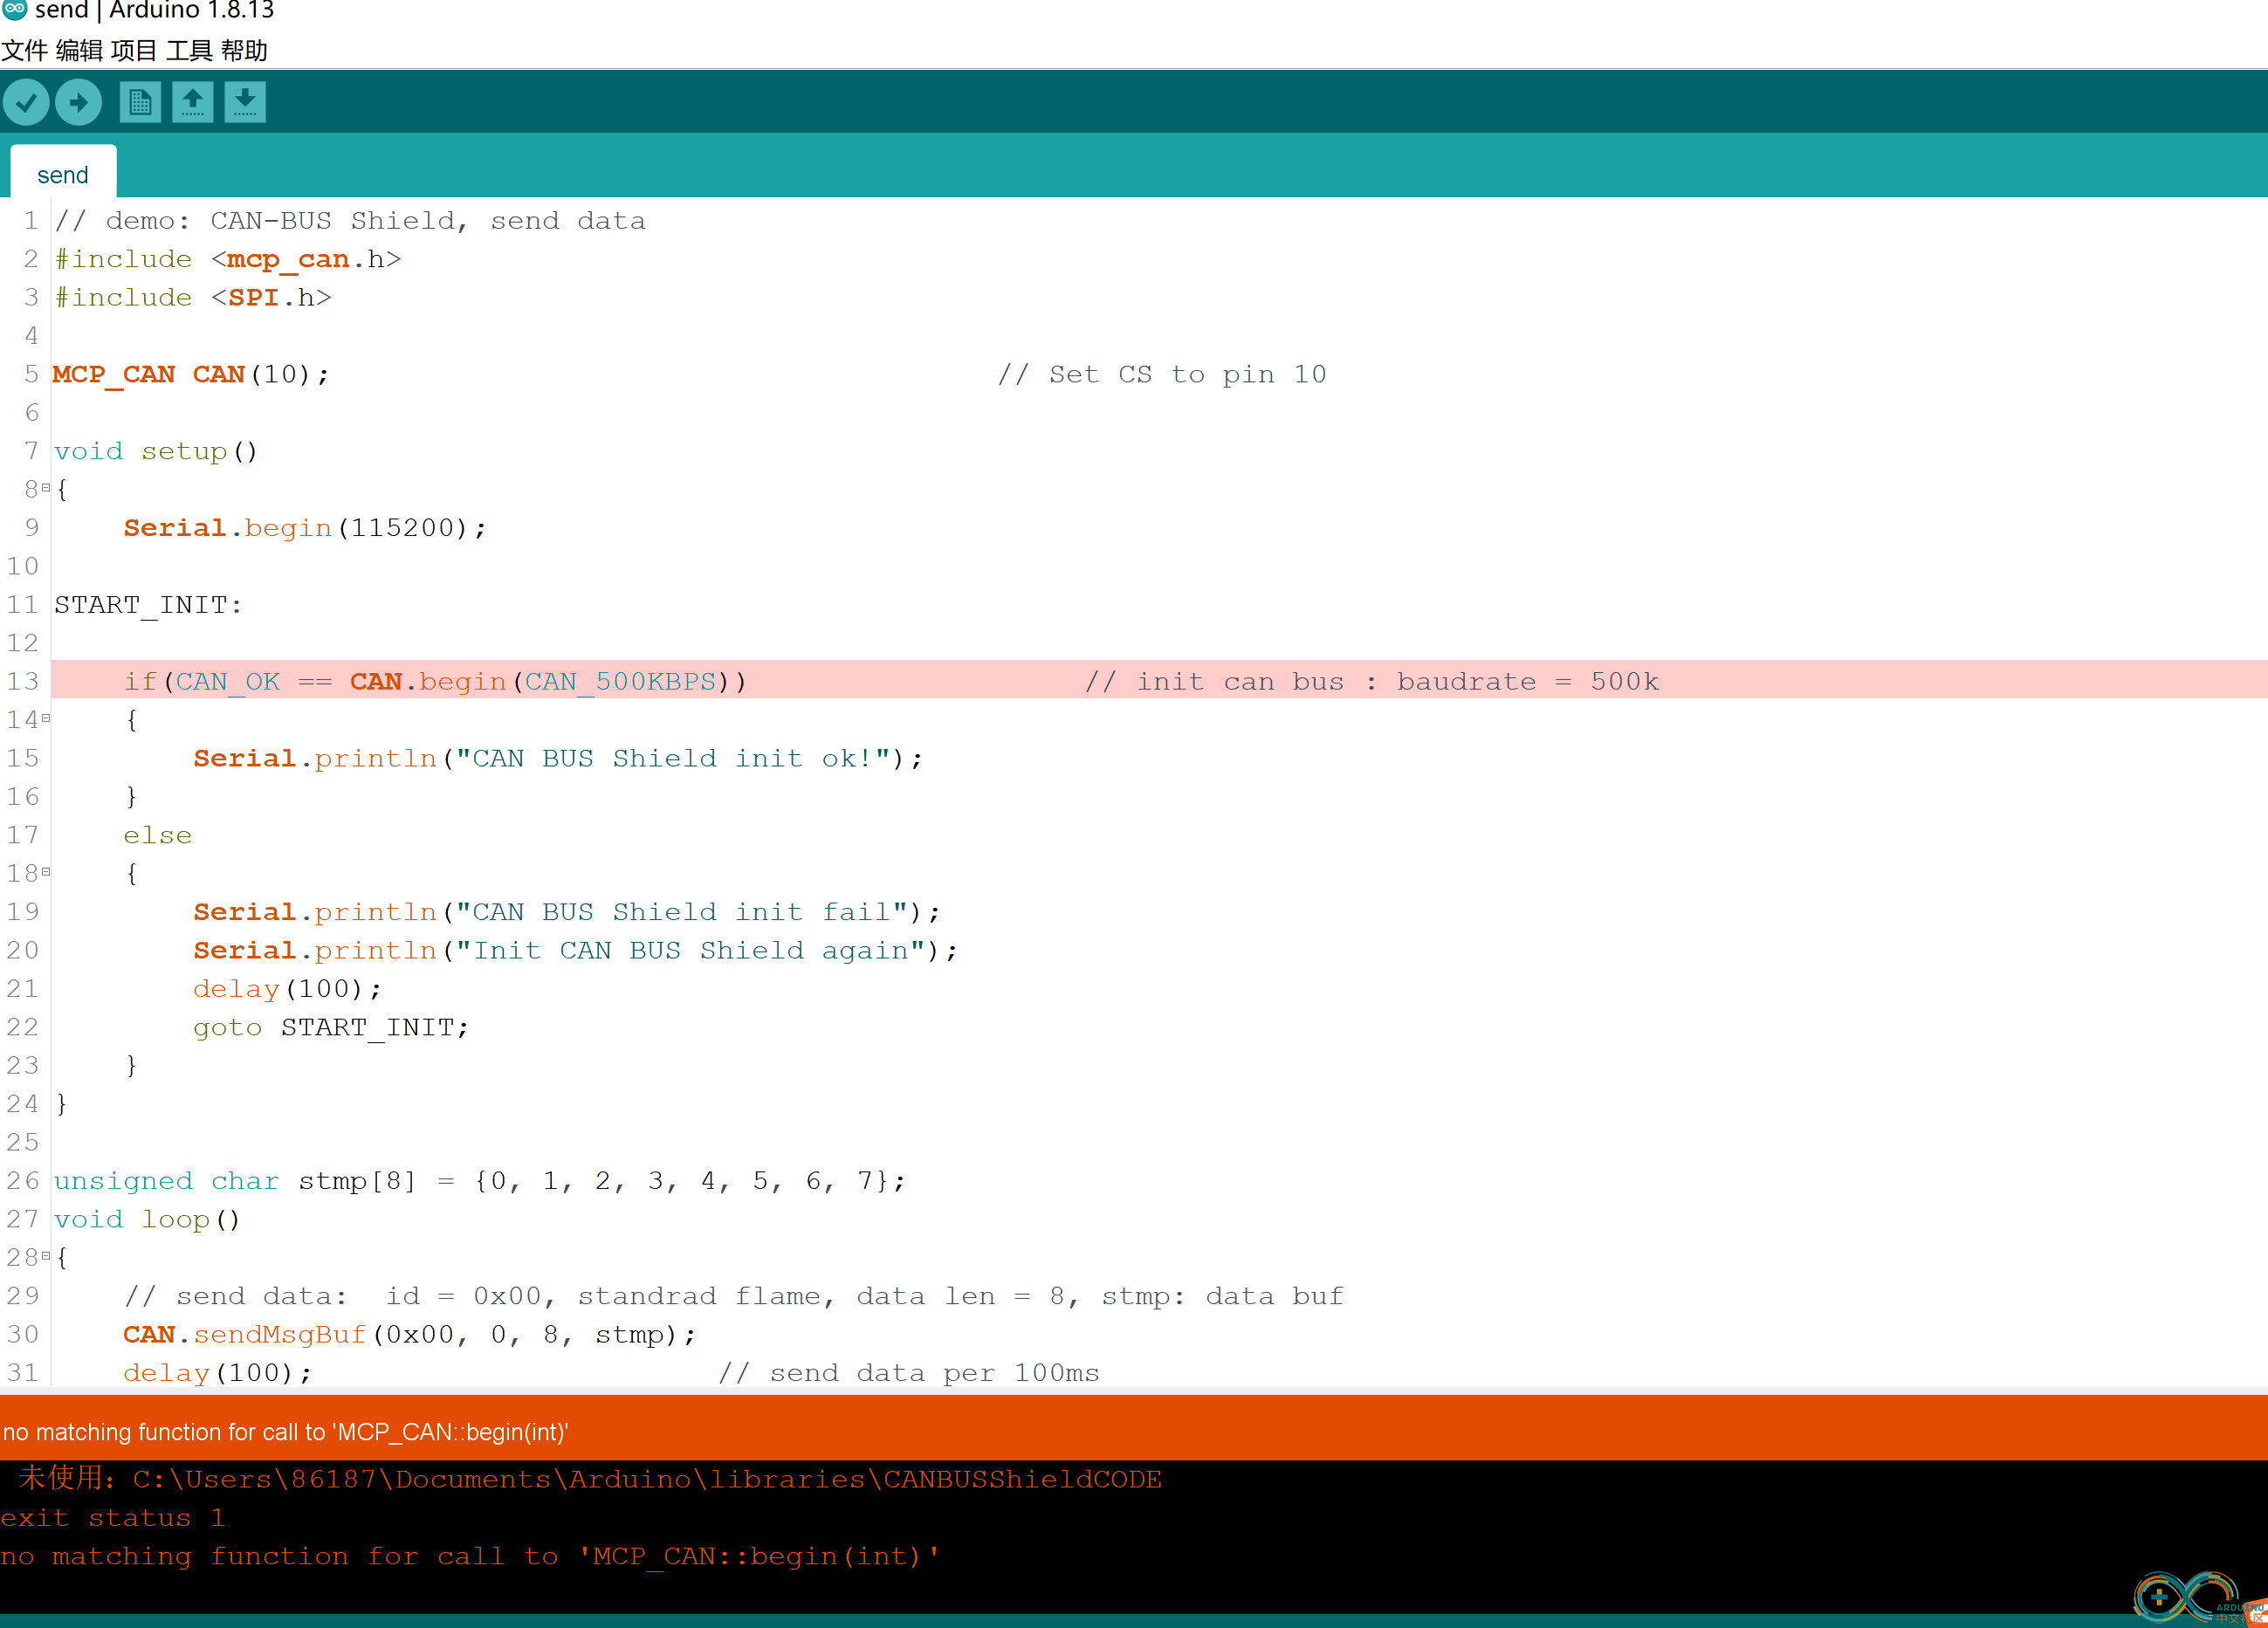Click 'CAN BUS Shield init ok!' println line

point(558,758)
